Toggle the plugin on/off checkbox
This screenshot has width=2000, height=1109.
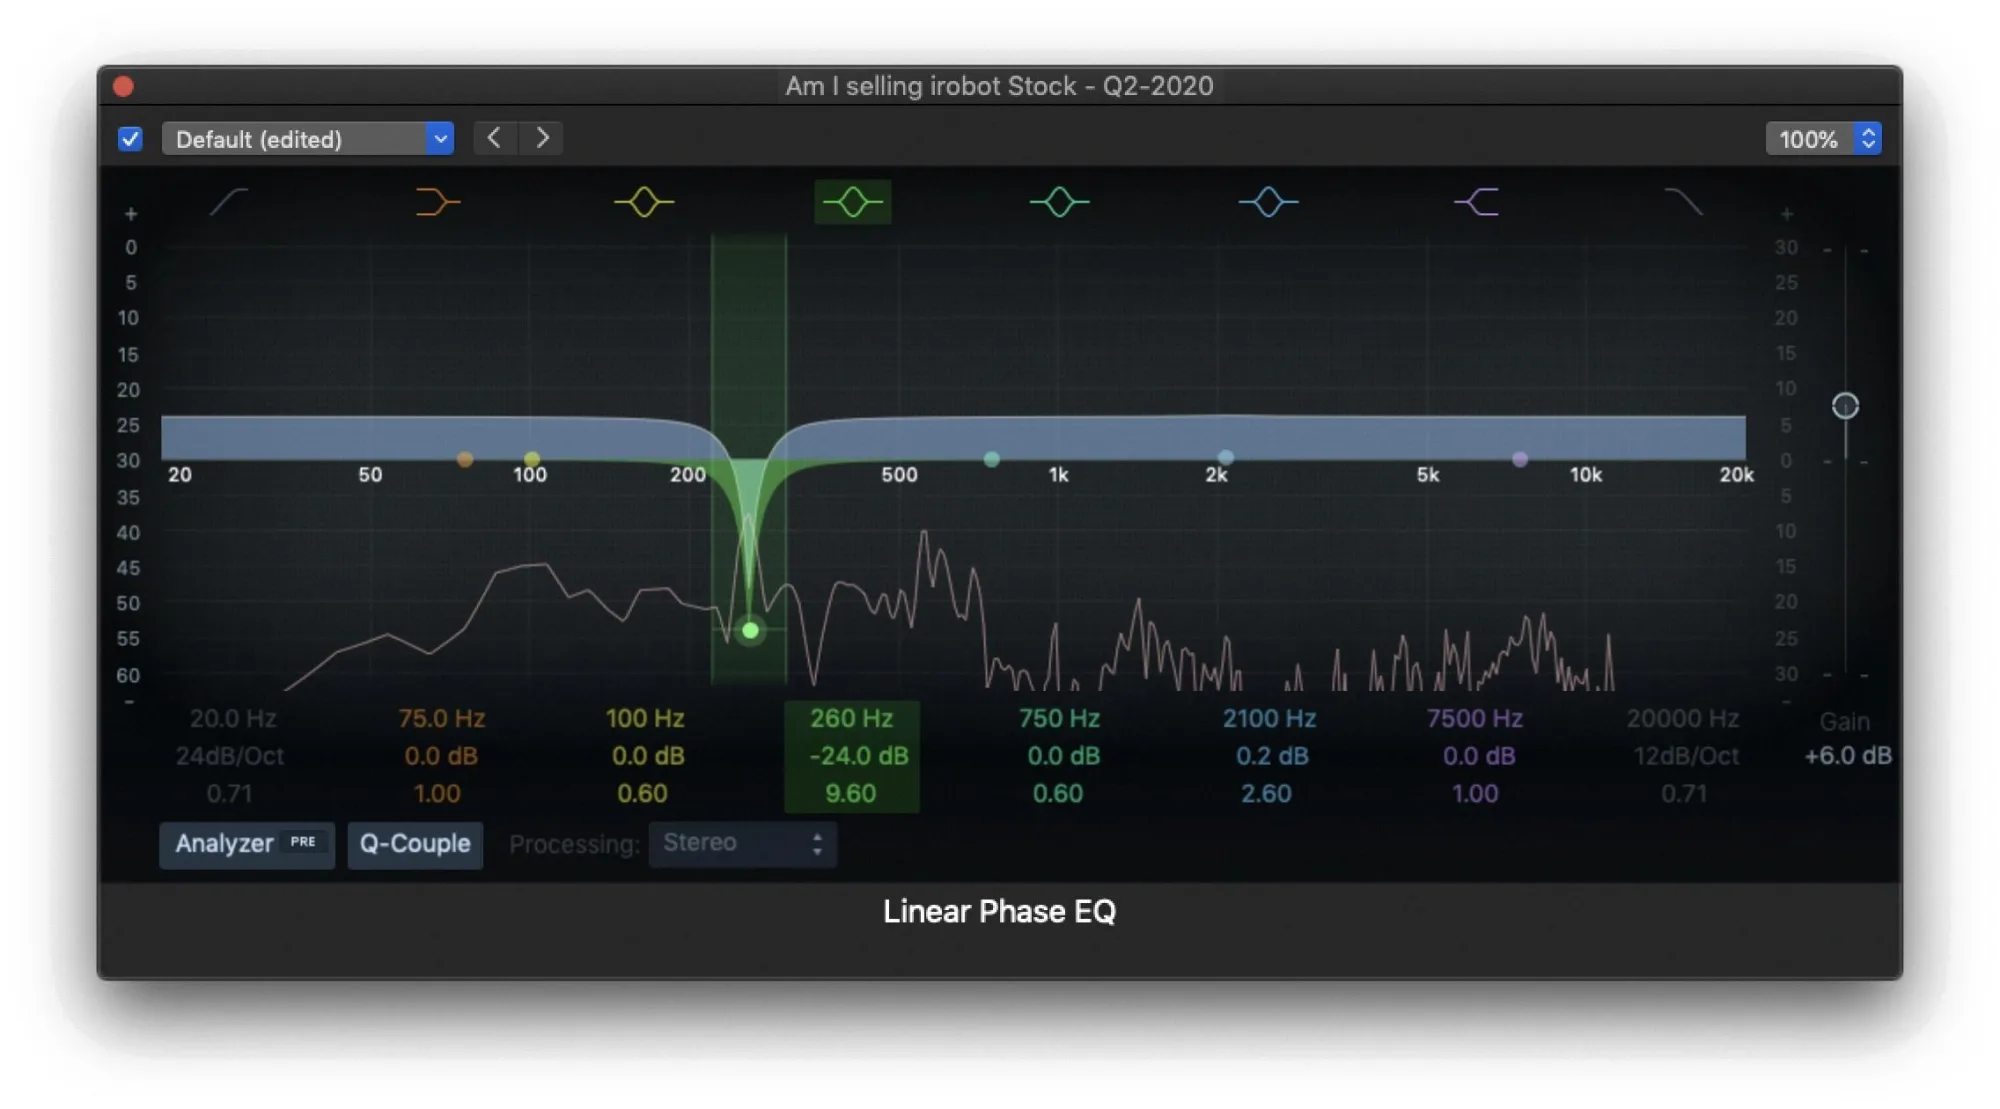coord(130,139)
